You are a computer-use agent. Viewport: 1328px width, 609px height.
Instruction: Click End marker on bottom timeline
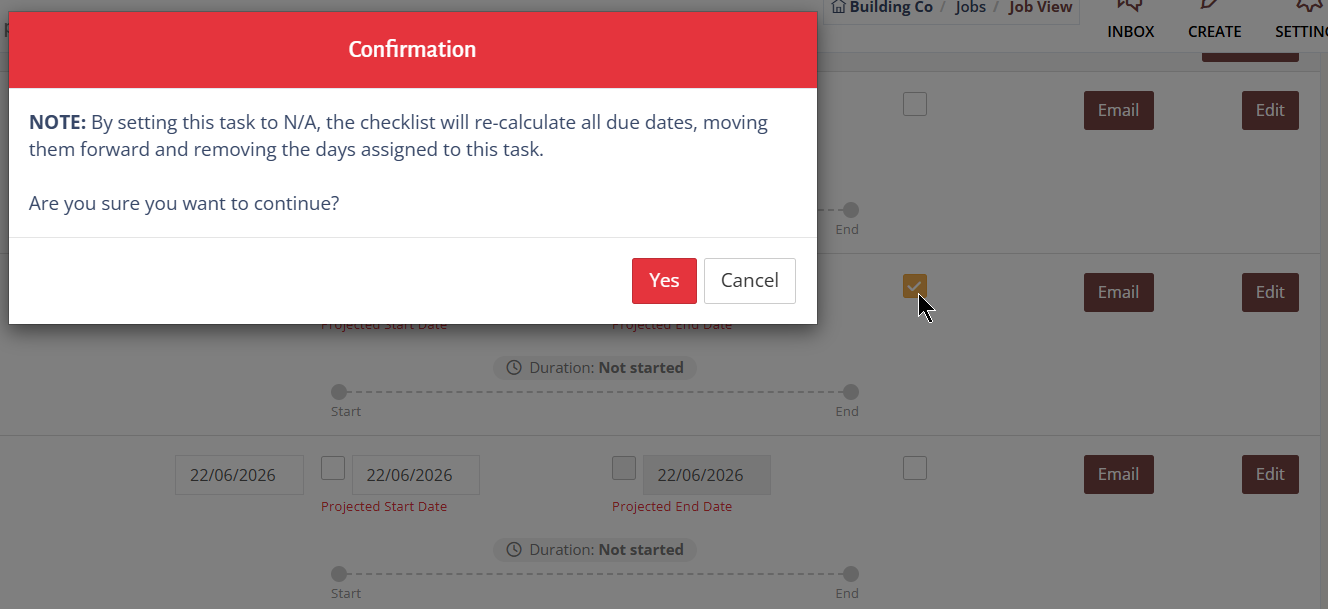[851, 574]
